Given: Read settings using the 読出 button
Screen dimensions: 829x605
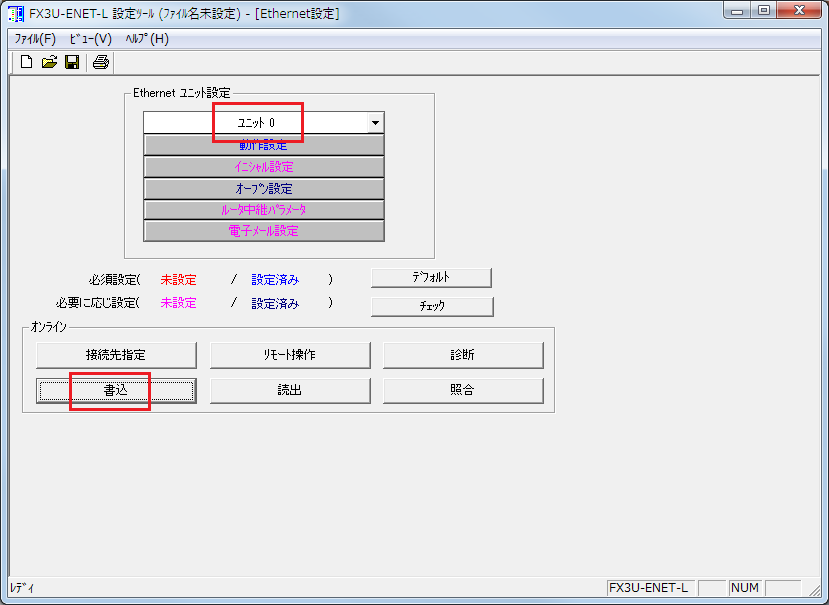Looking at the screenshot, I should (290, 391).
